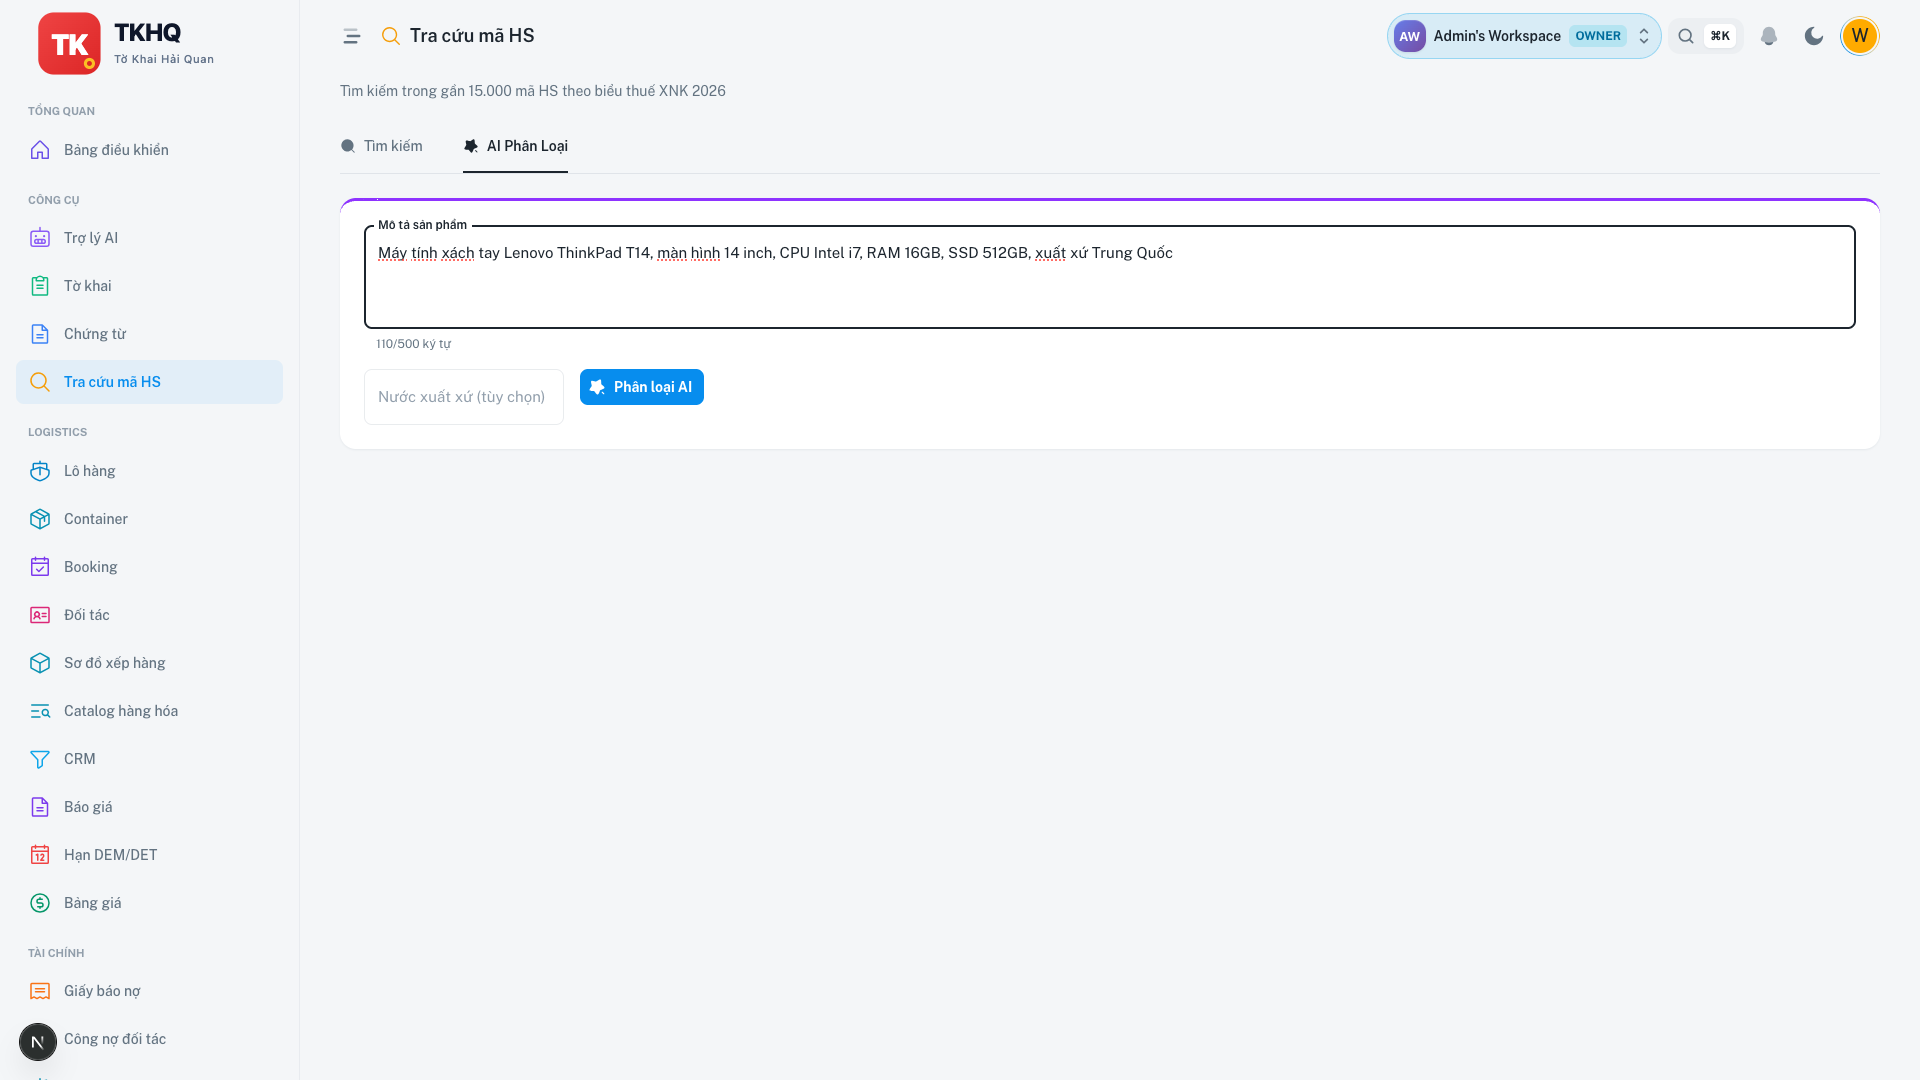Click the 110/500 ký tự counter
This screenshot has width=1920, height=1080.
[413, 344]
